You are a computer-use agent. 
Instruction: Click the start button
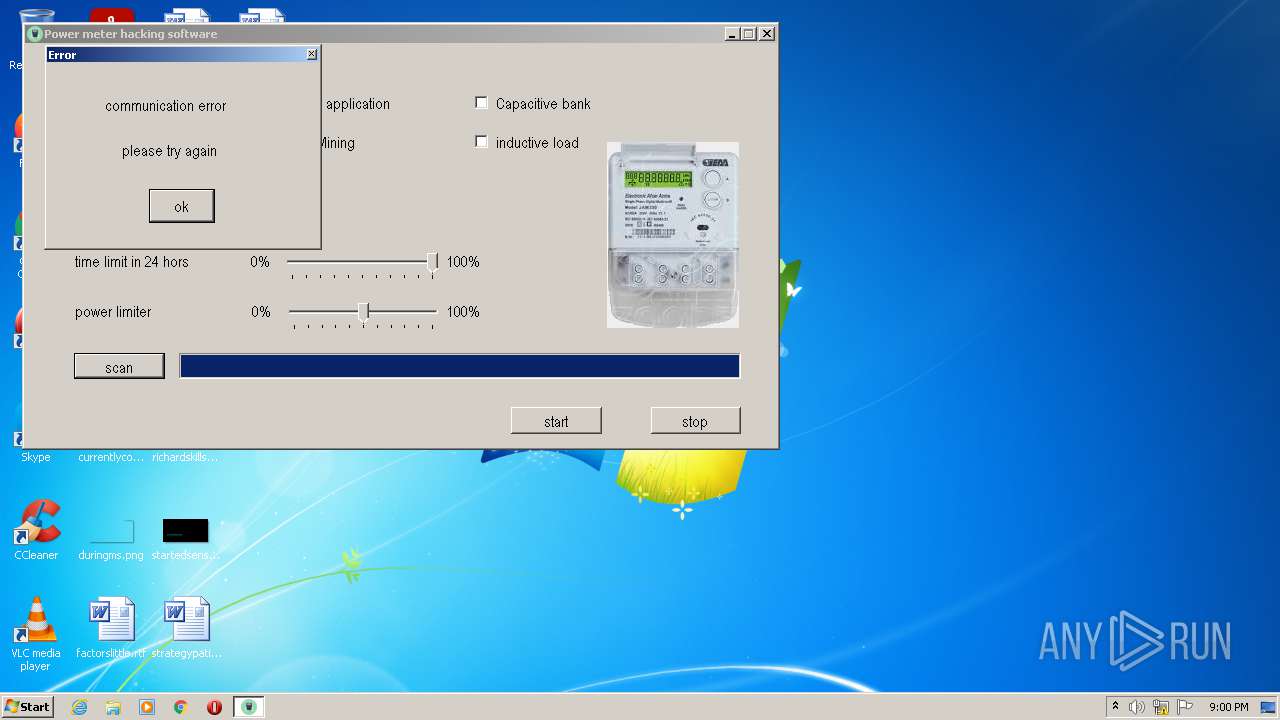click(x=556, y=421)
